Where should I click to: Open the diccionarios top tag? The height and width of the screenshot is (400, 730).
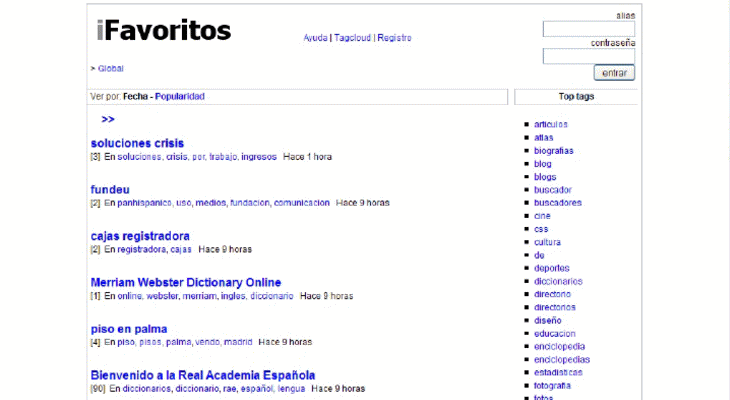pyautogui.click(x=558, y=281)
